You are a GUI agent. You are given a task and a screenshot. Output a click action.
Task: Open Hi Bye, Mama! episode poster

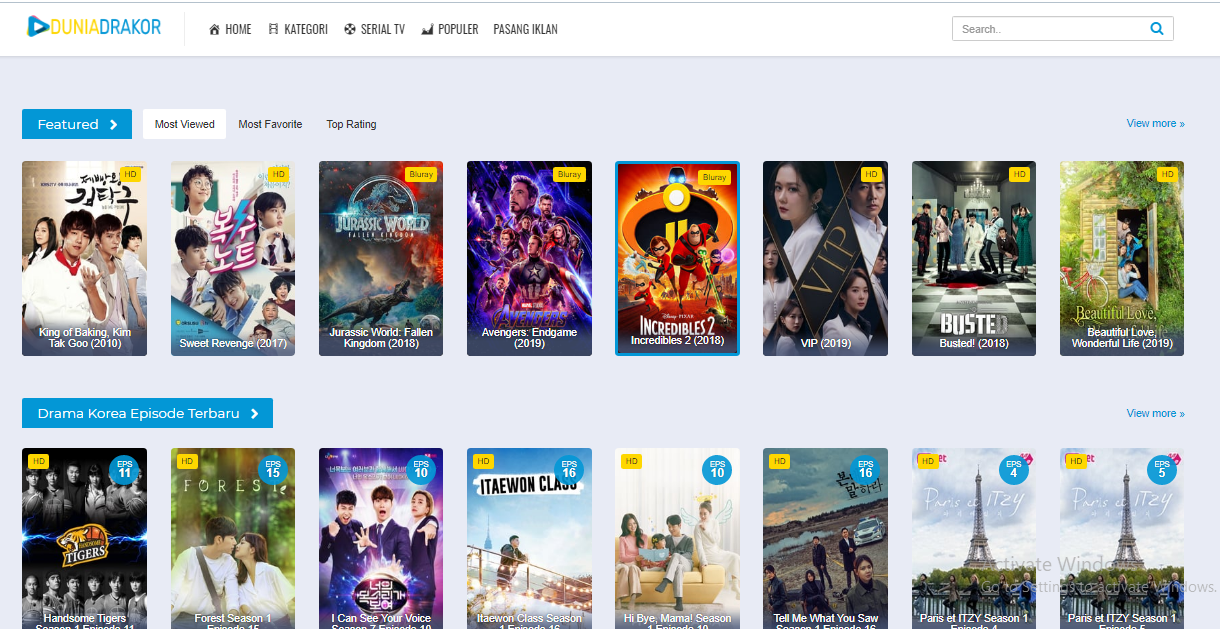point(677,538)
